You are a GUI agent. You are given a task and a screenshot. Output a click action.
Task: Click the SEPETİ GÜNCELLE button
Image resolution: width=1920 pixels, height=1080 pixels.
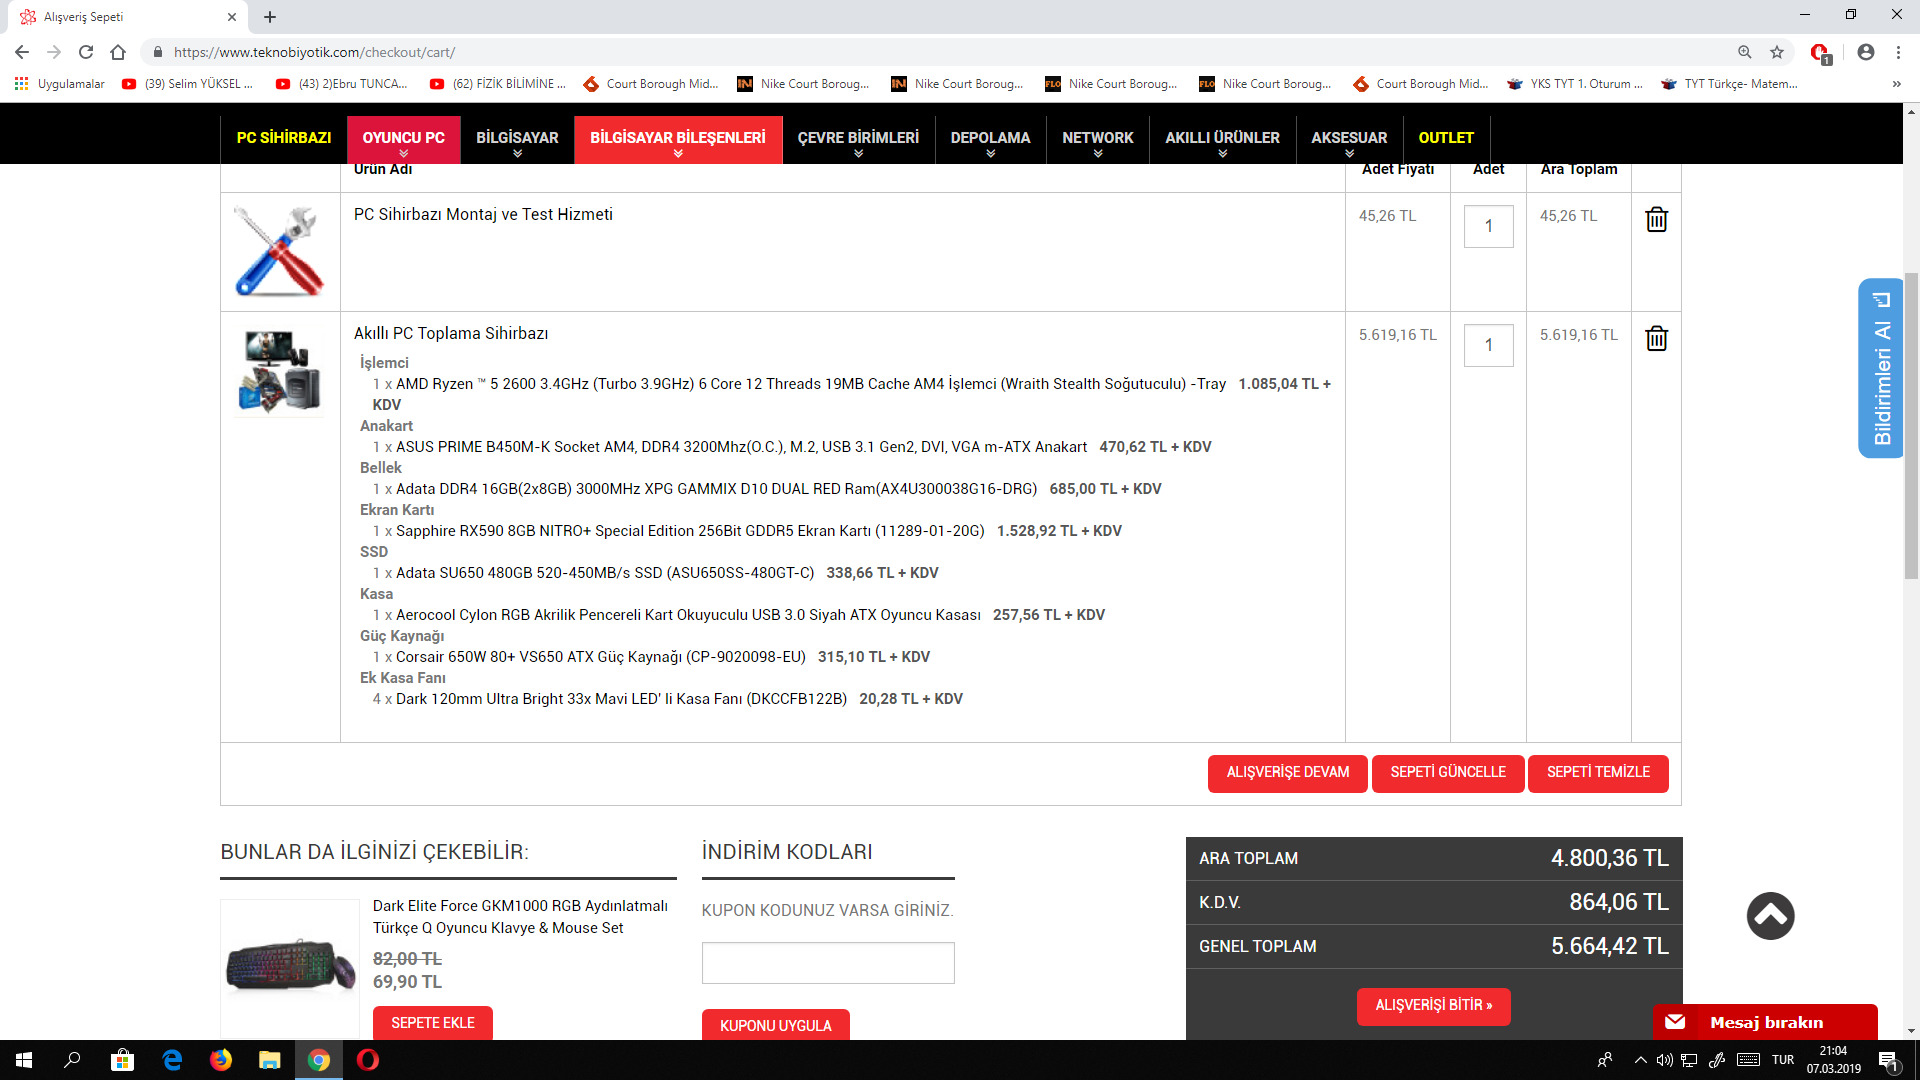click(x=1447, y=772)
